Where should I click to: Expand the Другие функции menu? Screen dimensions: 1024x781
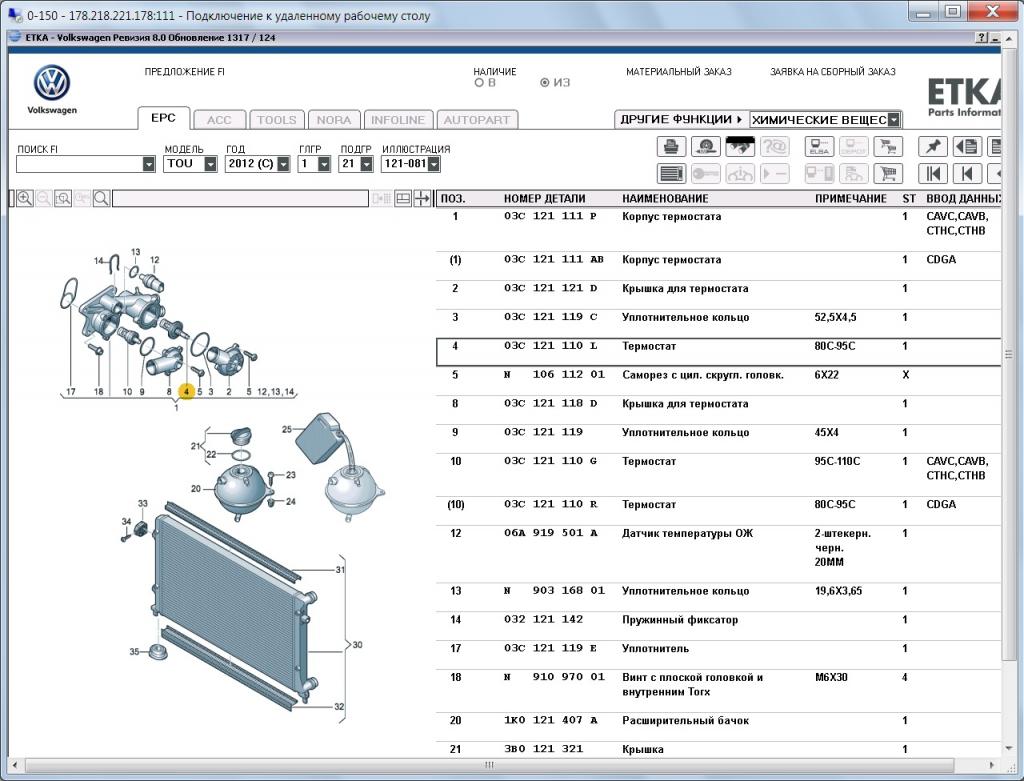coord(681,120)
